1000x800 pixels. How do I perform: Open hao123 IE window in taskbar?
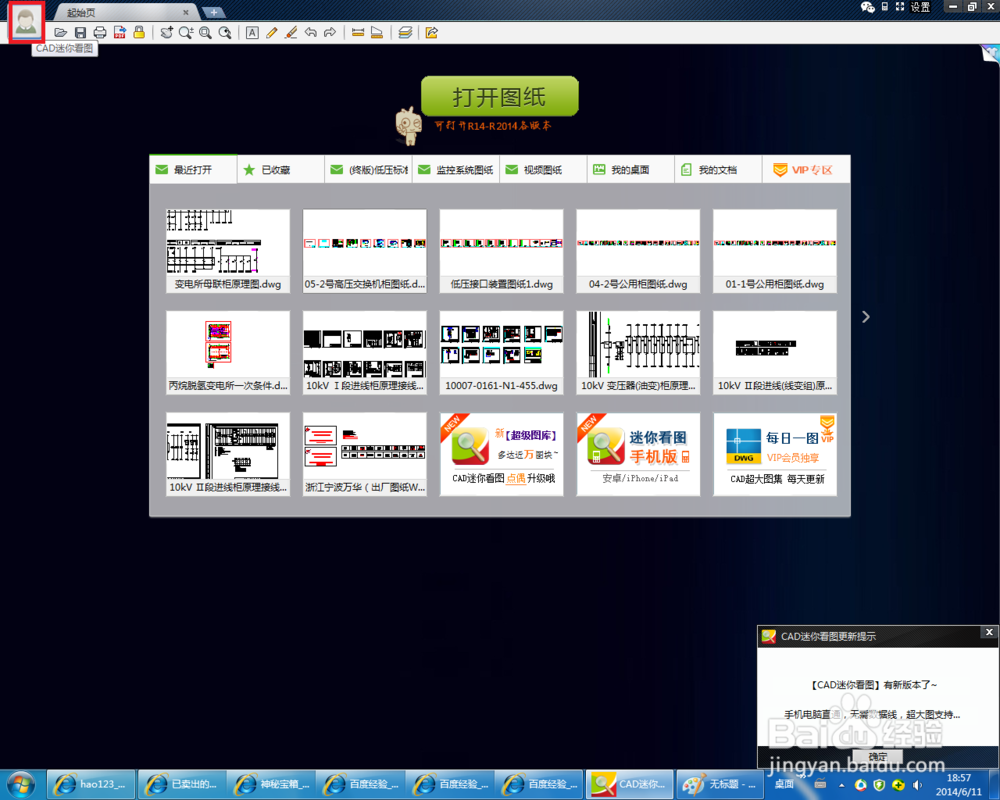(x=91, y=784)
